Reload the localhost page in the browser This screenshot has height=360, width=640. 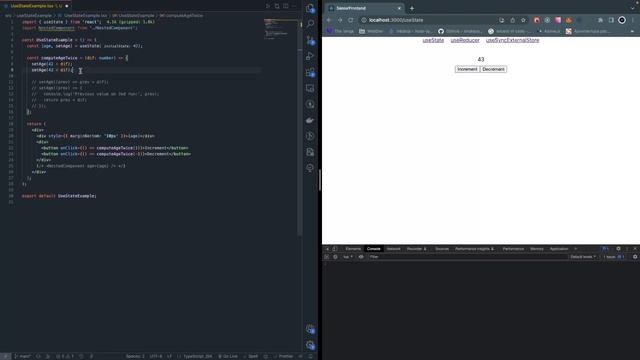351,20
